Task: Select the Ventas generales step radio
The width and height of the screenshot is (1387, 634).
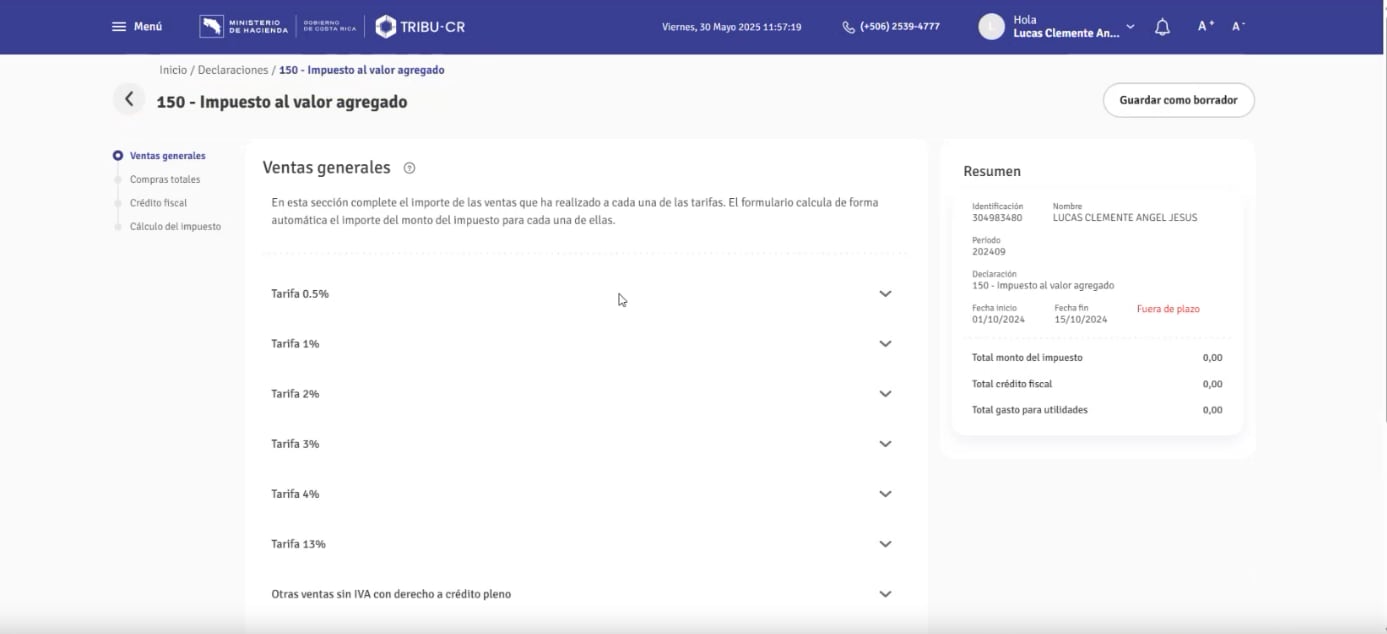Action: [x=117, y=155]
